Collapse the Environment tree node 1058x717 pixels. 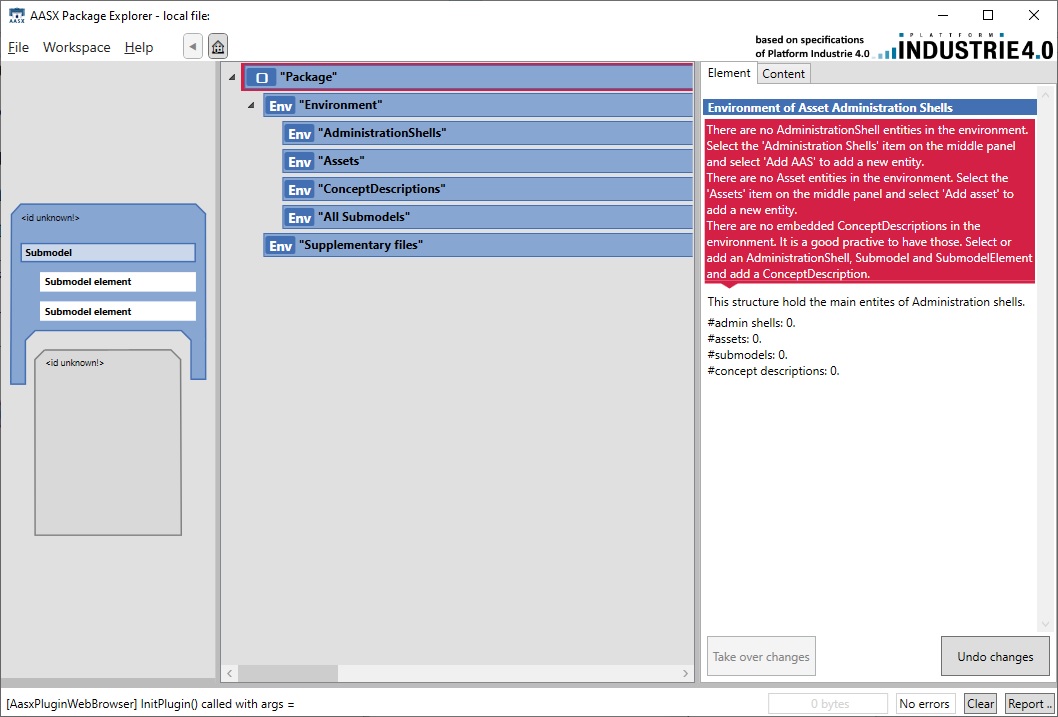[x=251, y=105]
